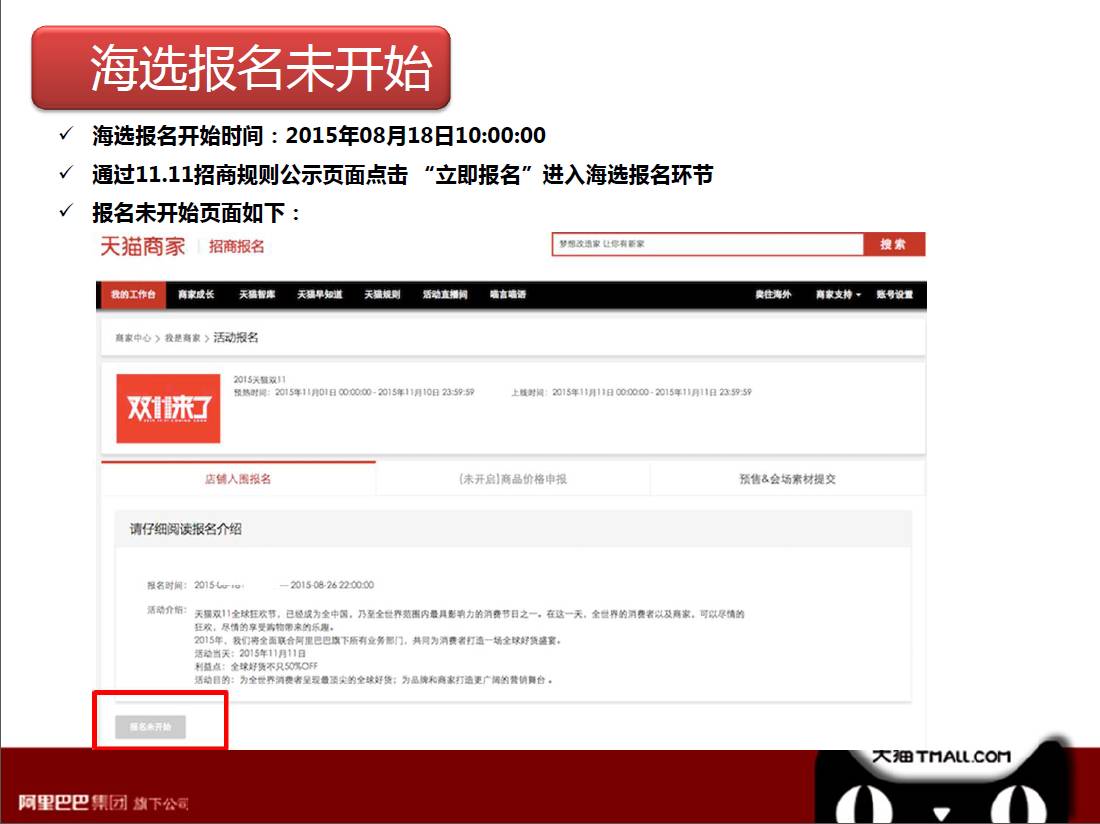The image size is (1100, 824).
Task: Click 喵言喵语 in the nav bar
Action: click(508, 295)
